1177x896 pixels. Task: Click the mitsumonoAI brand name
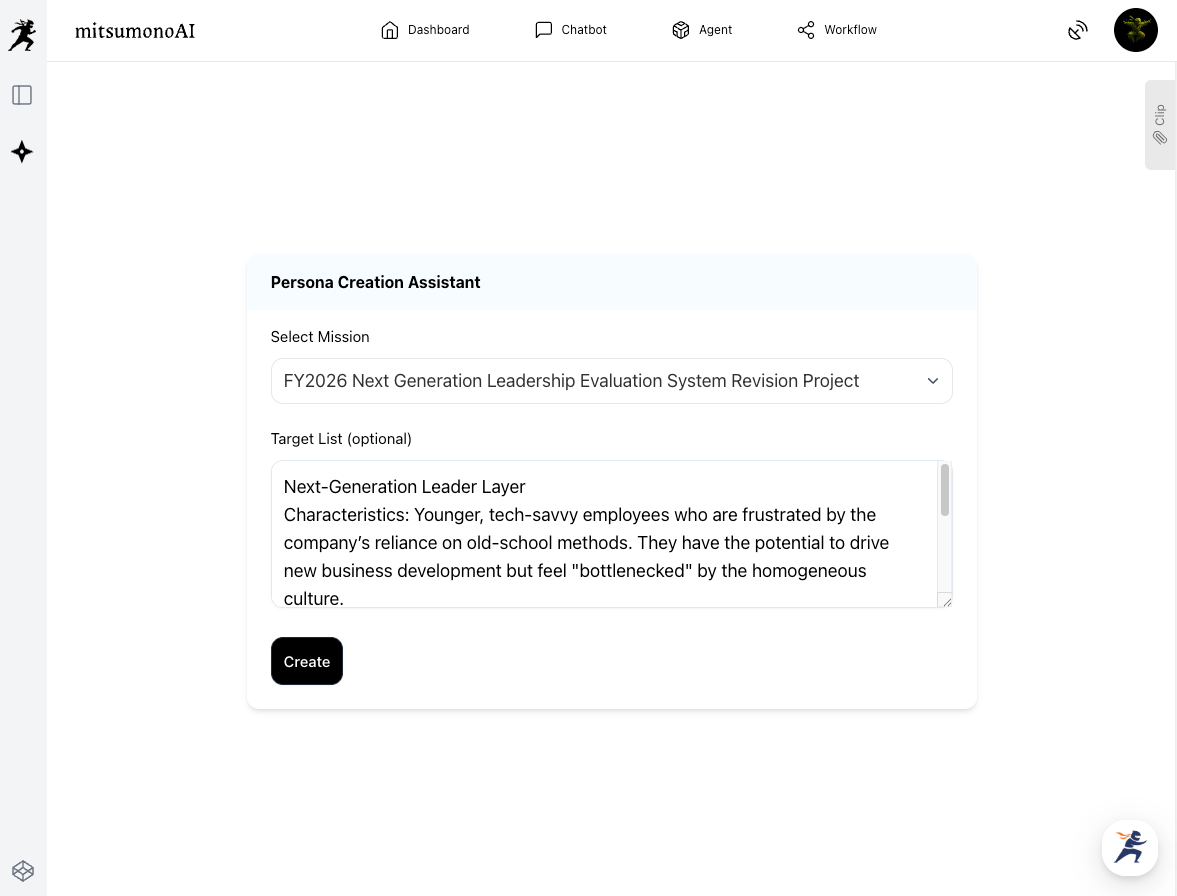click(135, 31)
